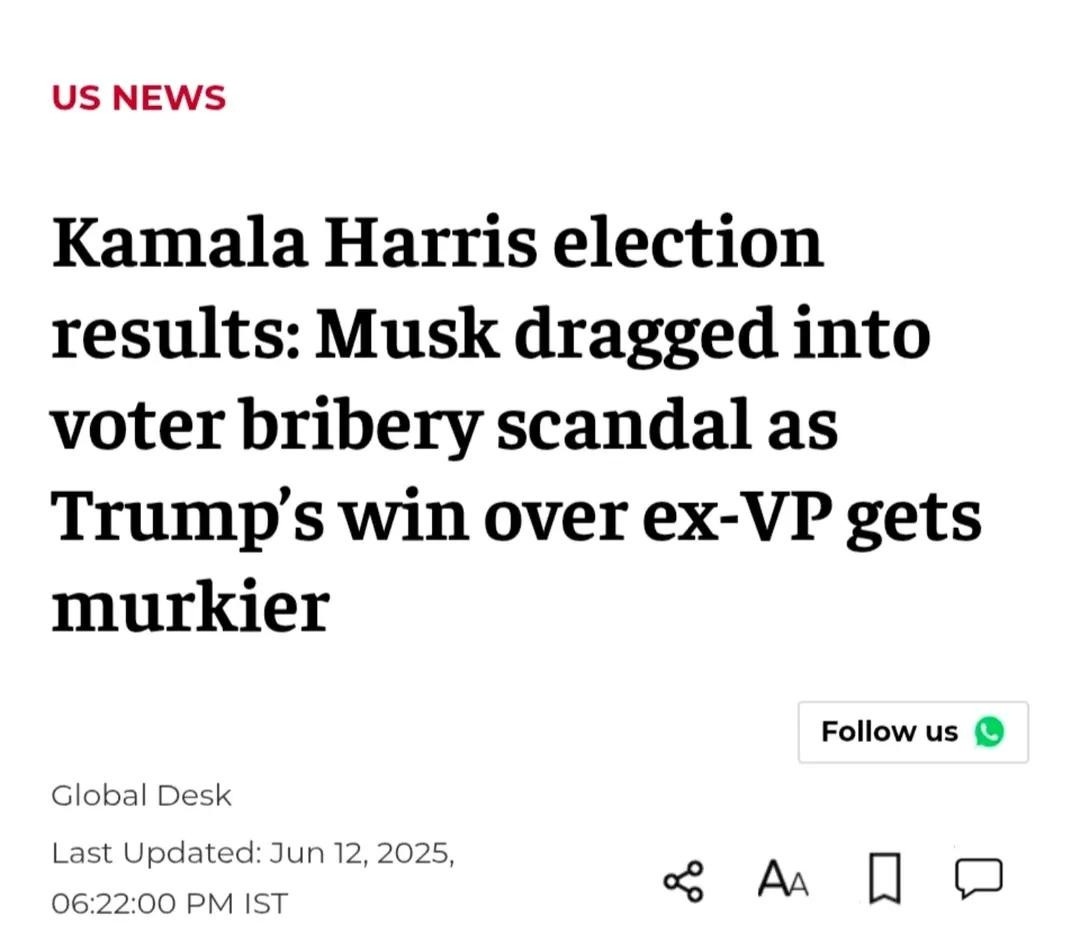Share this article via the share icon
This screenshot has width=1080, height=951.
683,881
